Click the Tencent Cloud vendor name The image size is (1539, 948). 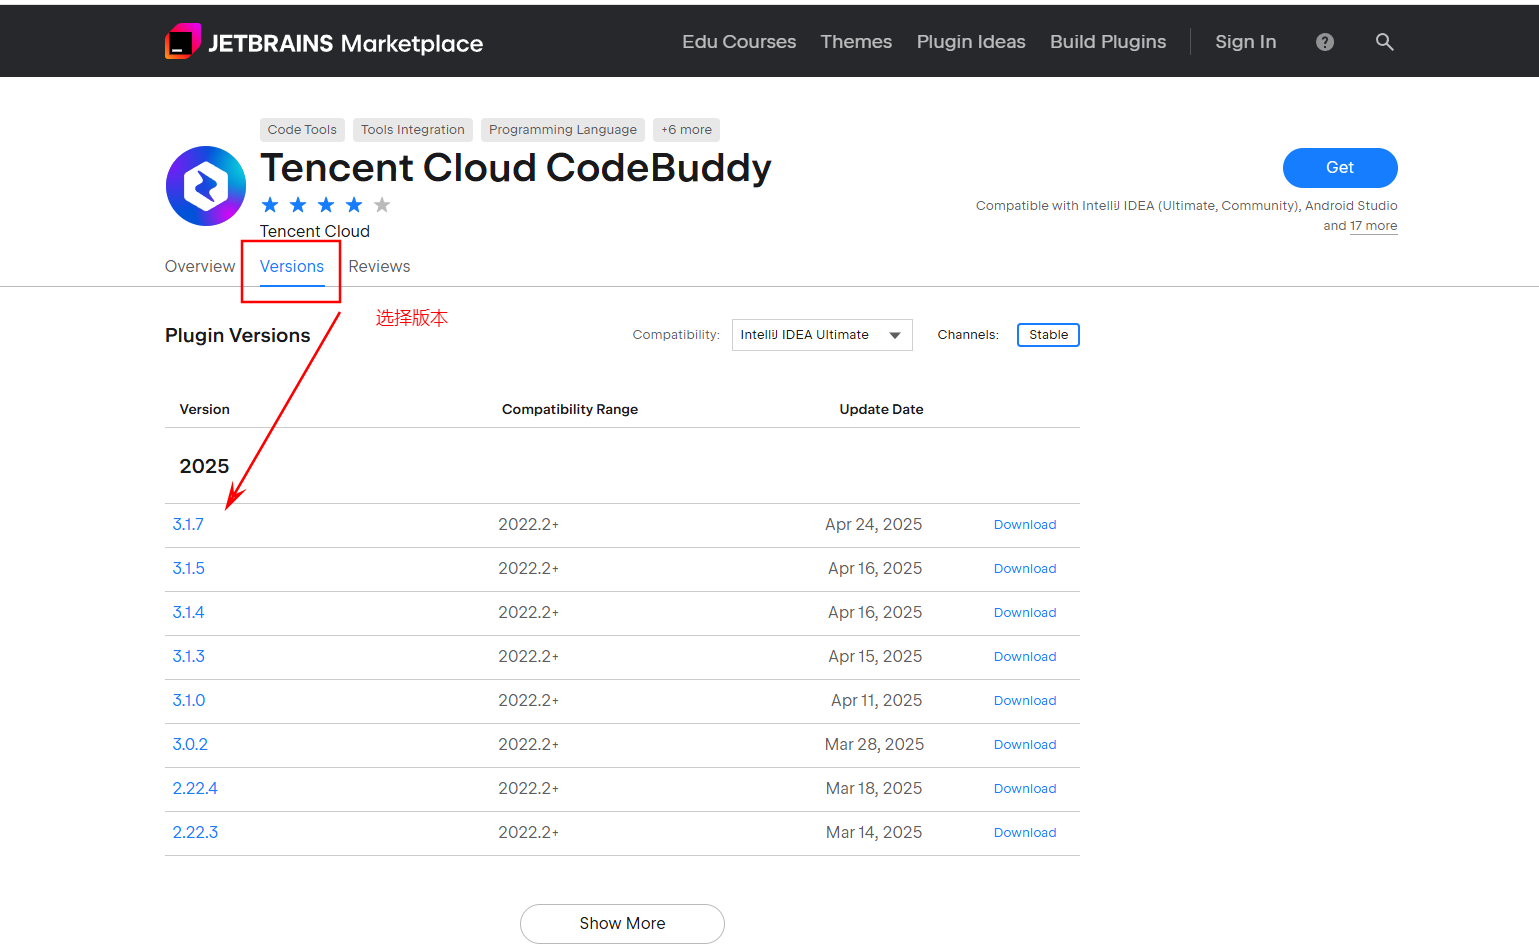point(315,231)
